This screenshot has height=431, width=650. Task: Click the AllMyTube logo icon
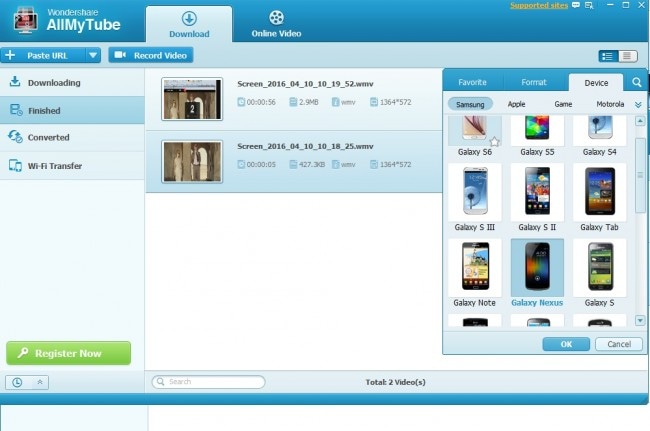pyautogui.click(x=25, y=20)
